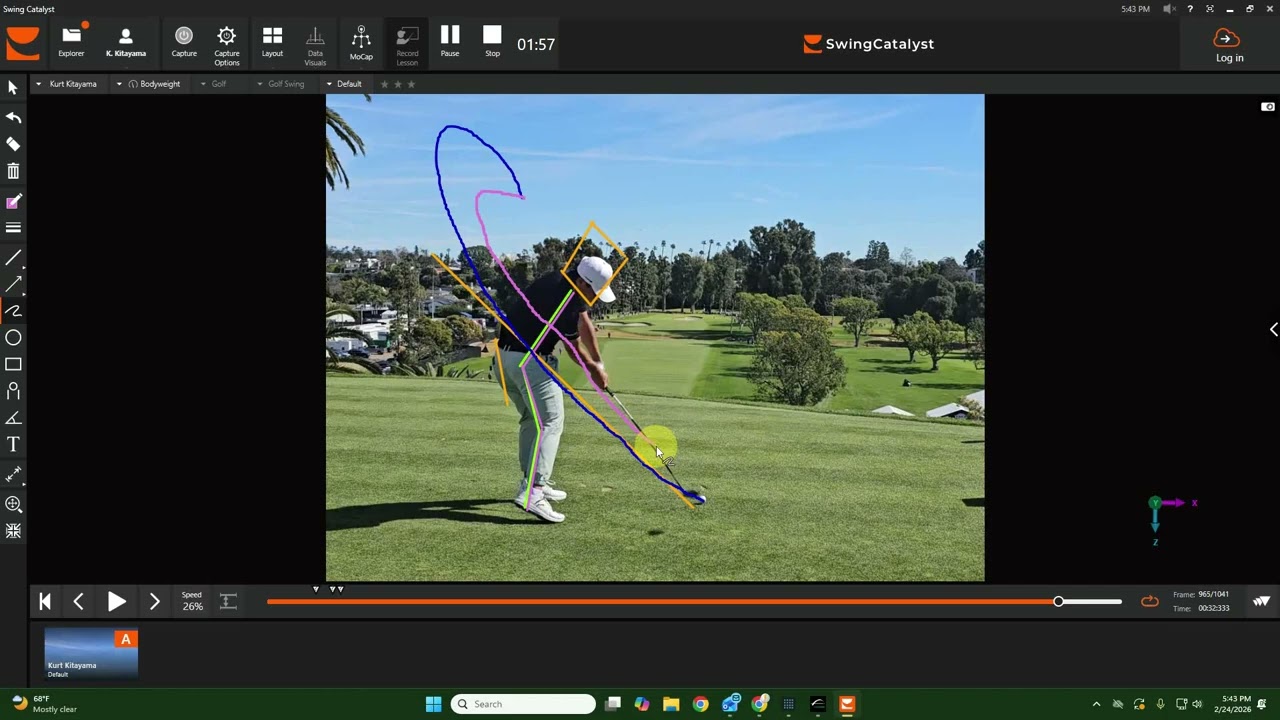Choose the eraser tool

point(13,144)
